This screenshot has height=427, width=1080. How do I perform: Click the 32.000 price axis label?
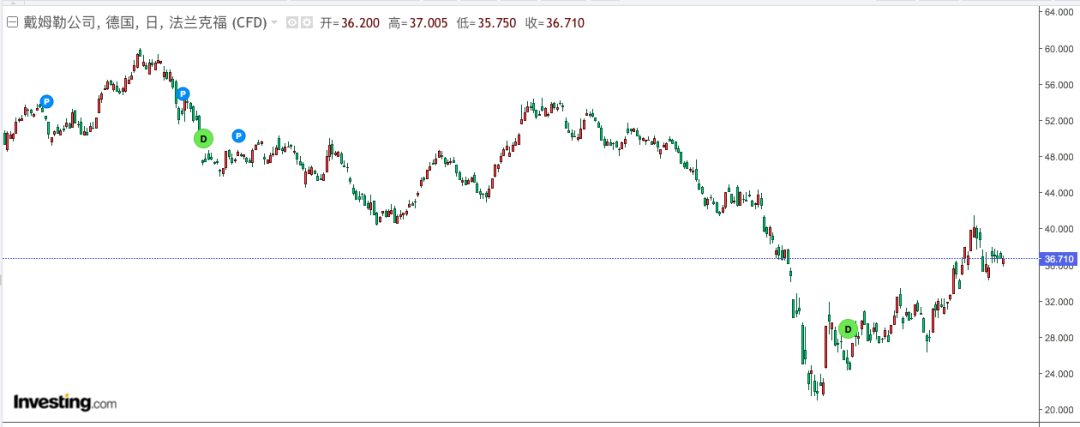1059,302
